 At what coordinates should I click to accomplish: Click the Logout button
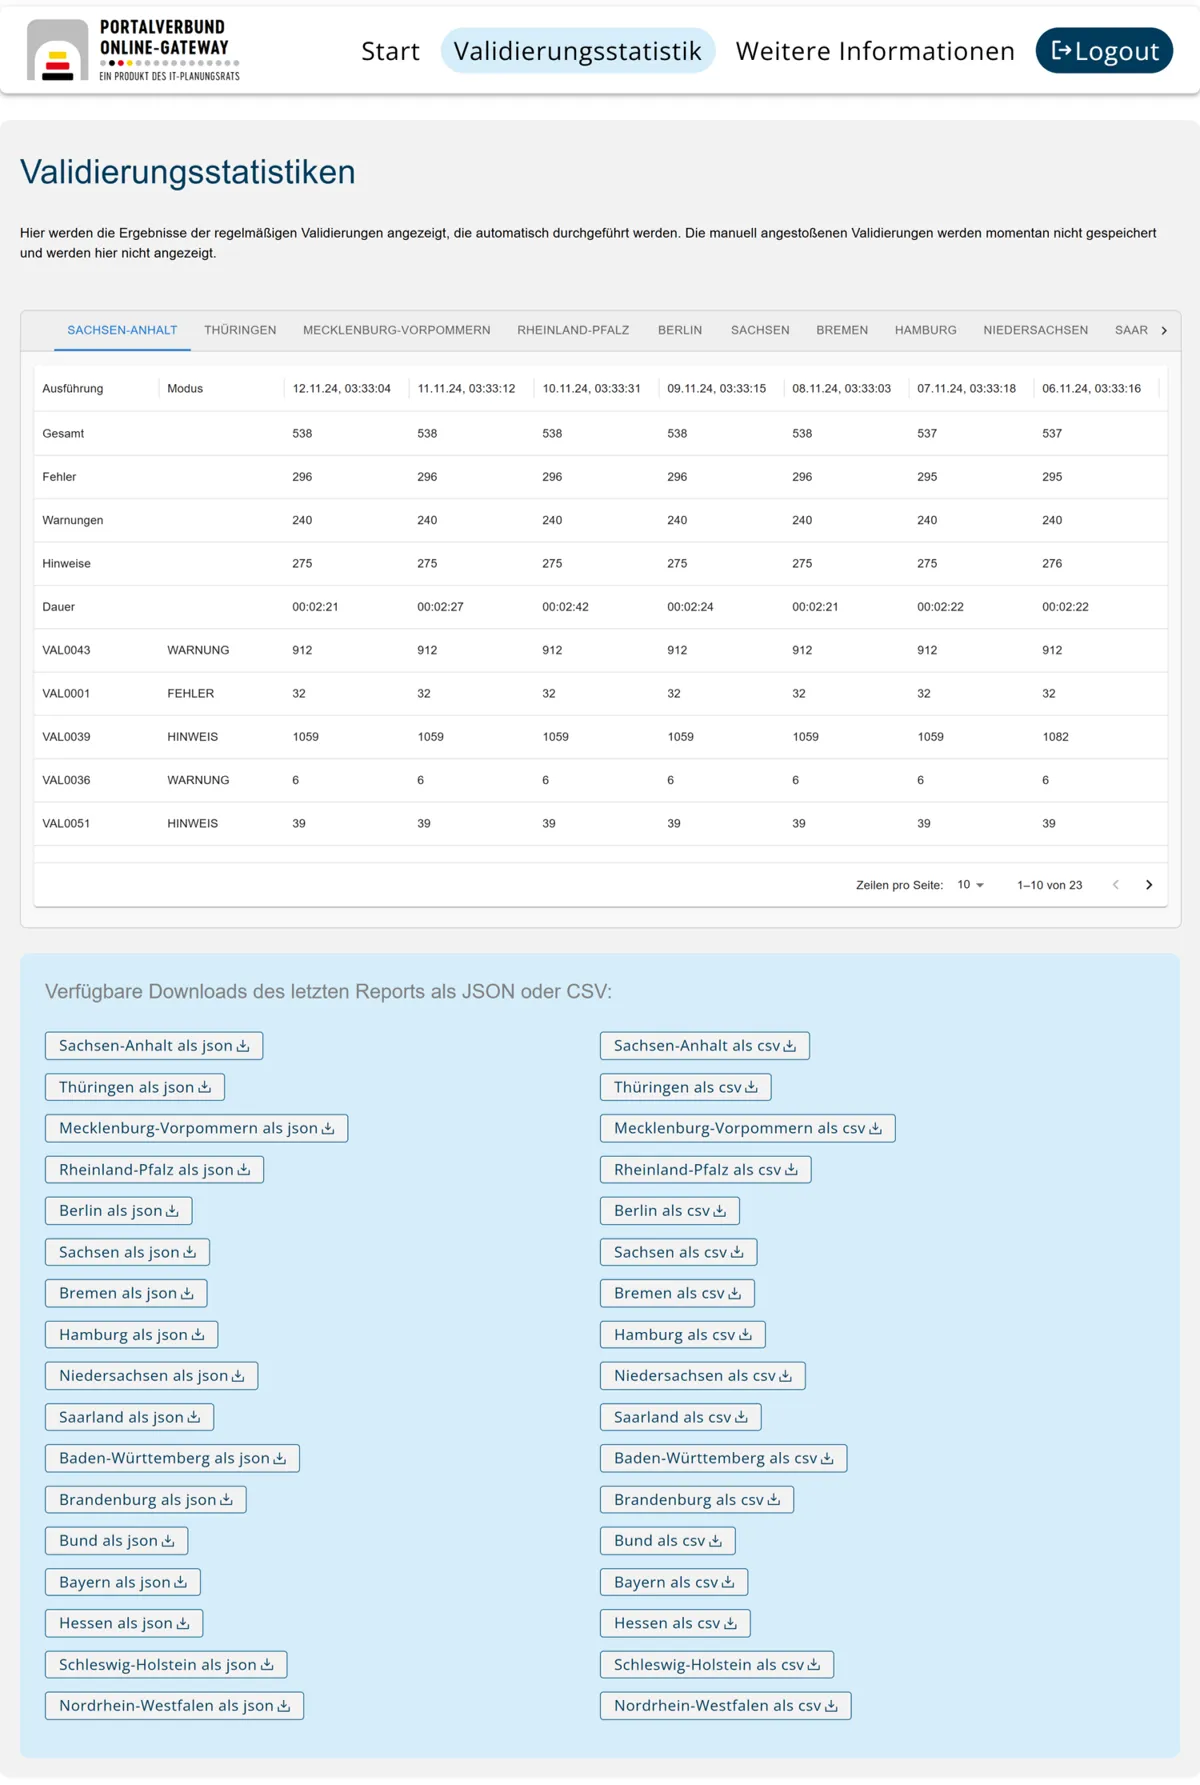click(x=1104, y=51)
